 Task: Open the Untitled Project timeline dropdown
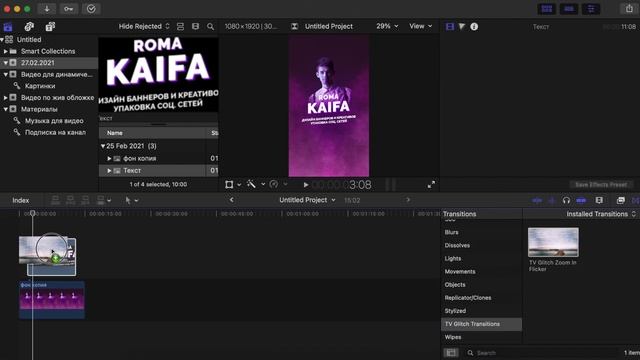tap(307, 200)
